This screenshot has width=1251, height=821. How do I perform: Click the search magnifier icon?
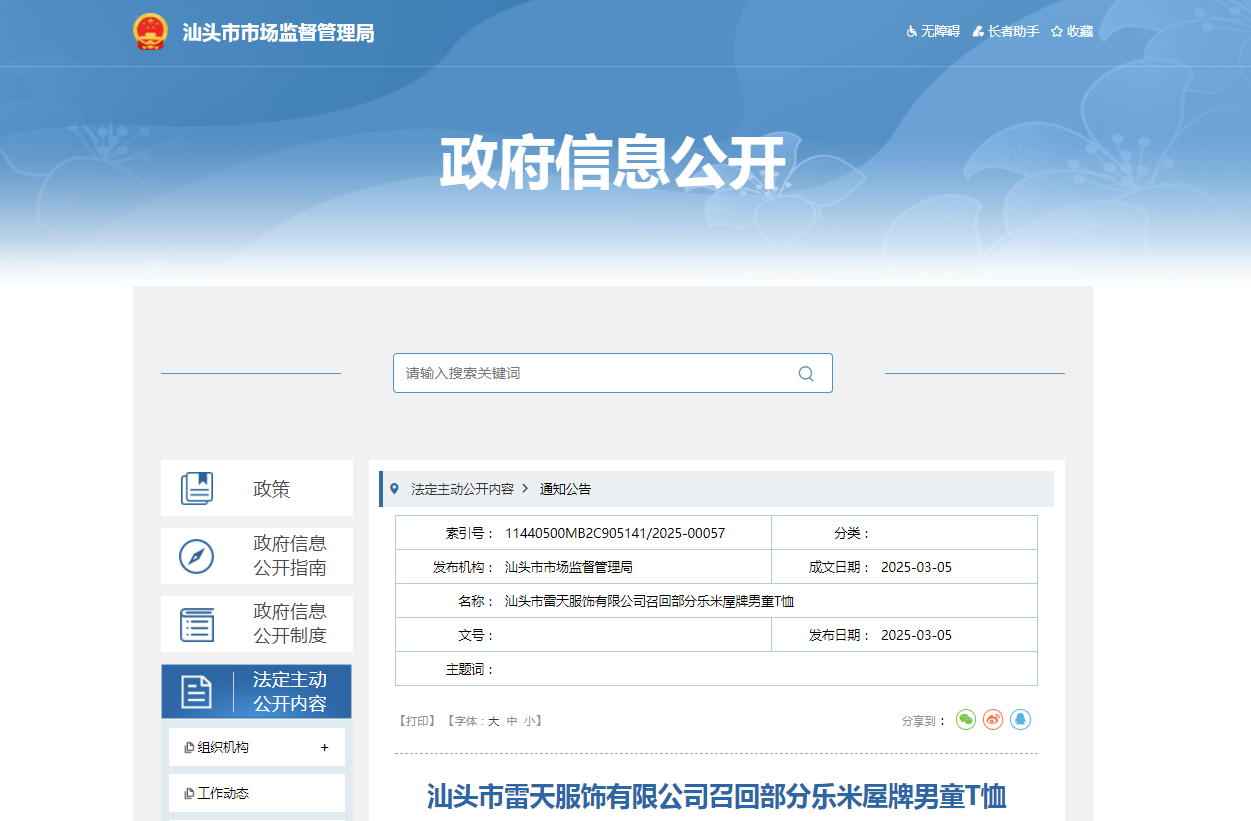[x=806, y=374]
